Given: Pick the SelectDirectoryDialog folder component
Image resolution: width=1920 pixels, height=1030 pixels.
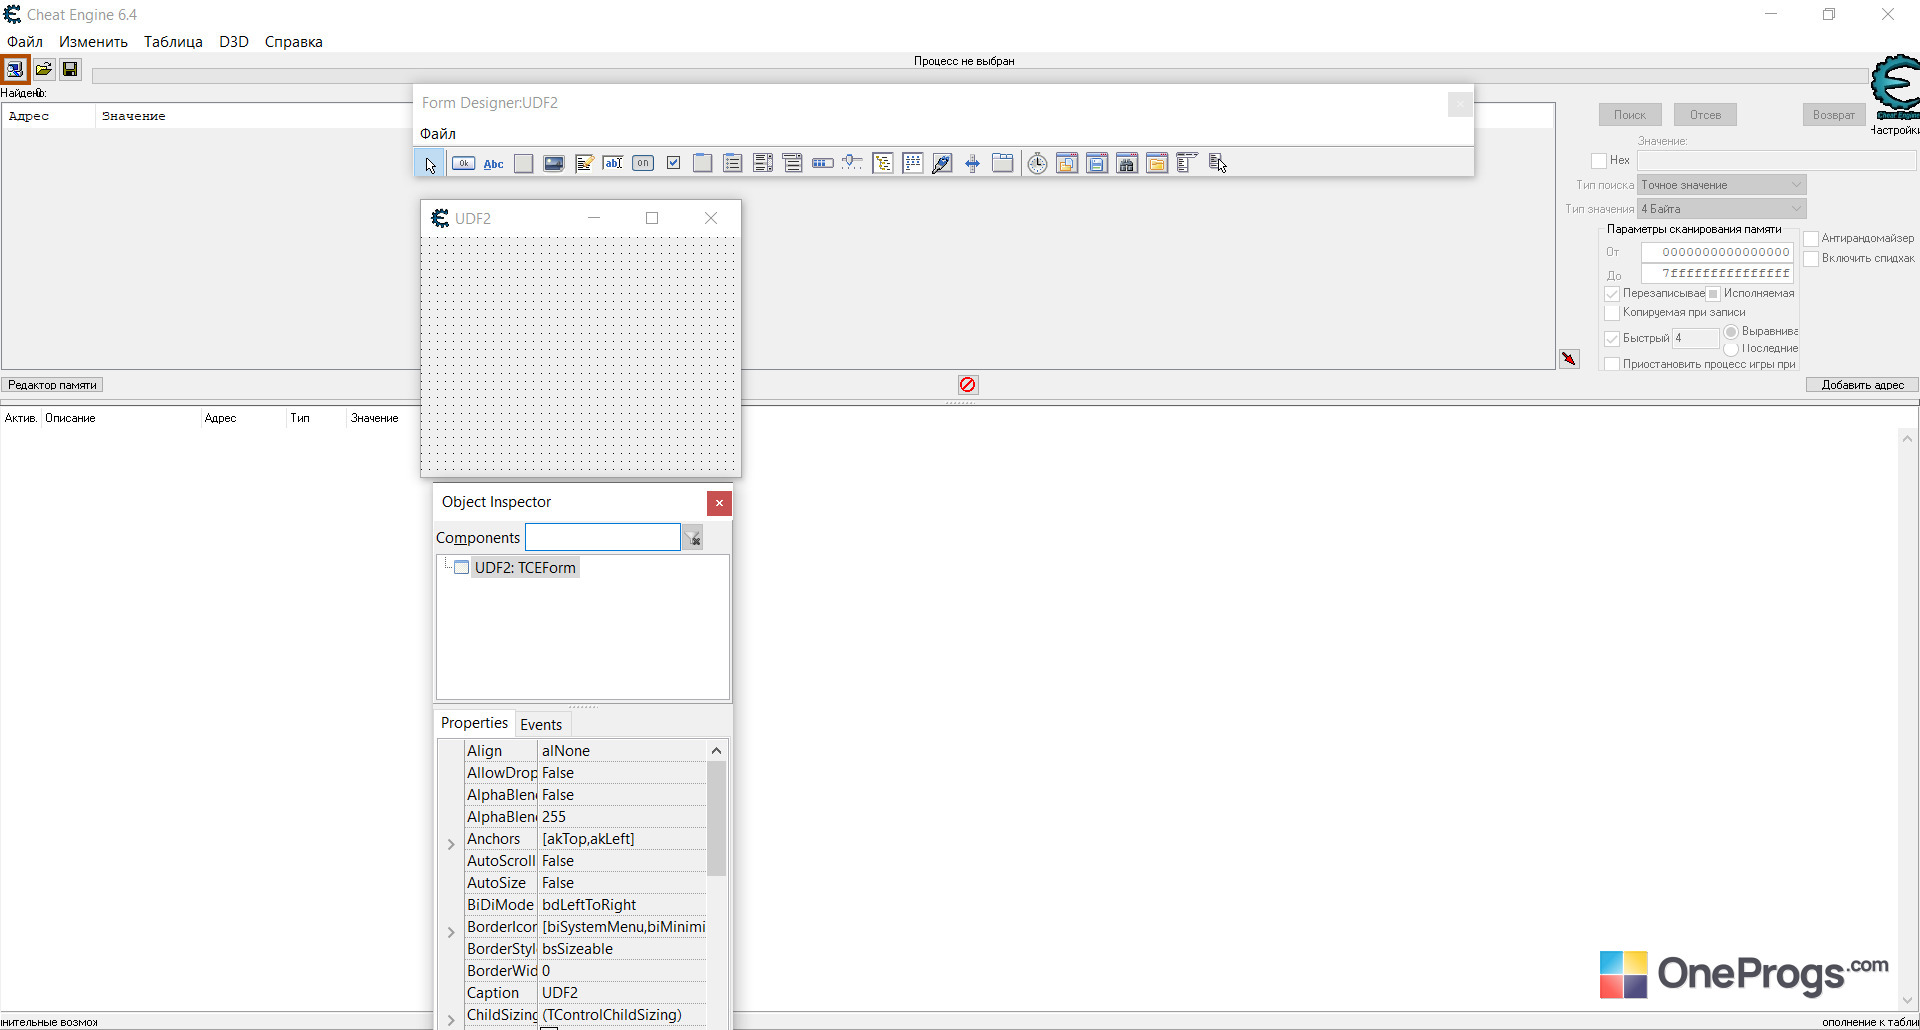Looking at the screenshot, I should (1157, 164).
